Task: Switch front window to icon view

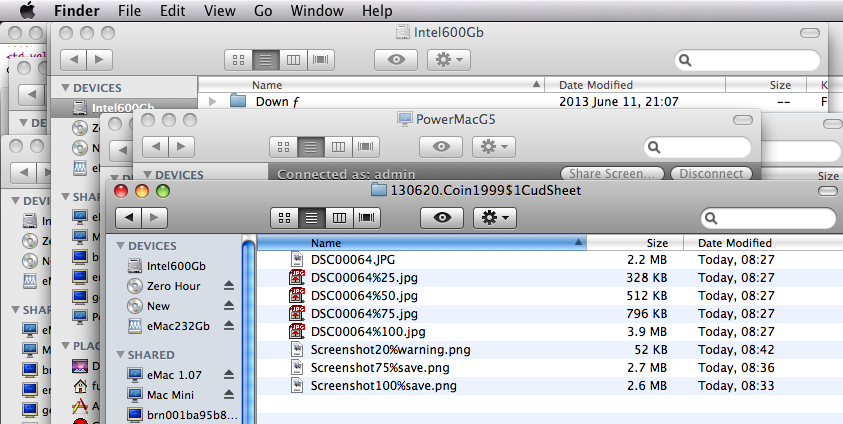Action: coord(284,218)
